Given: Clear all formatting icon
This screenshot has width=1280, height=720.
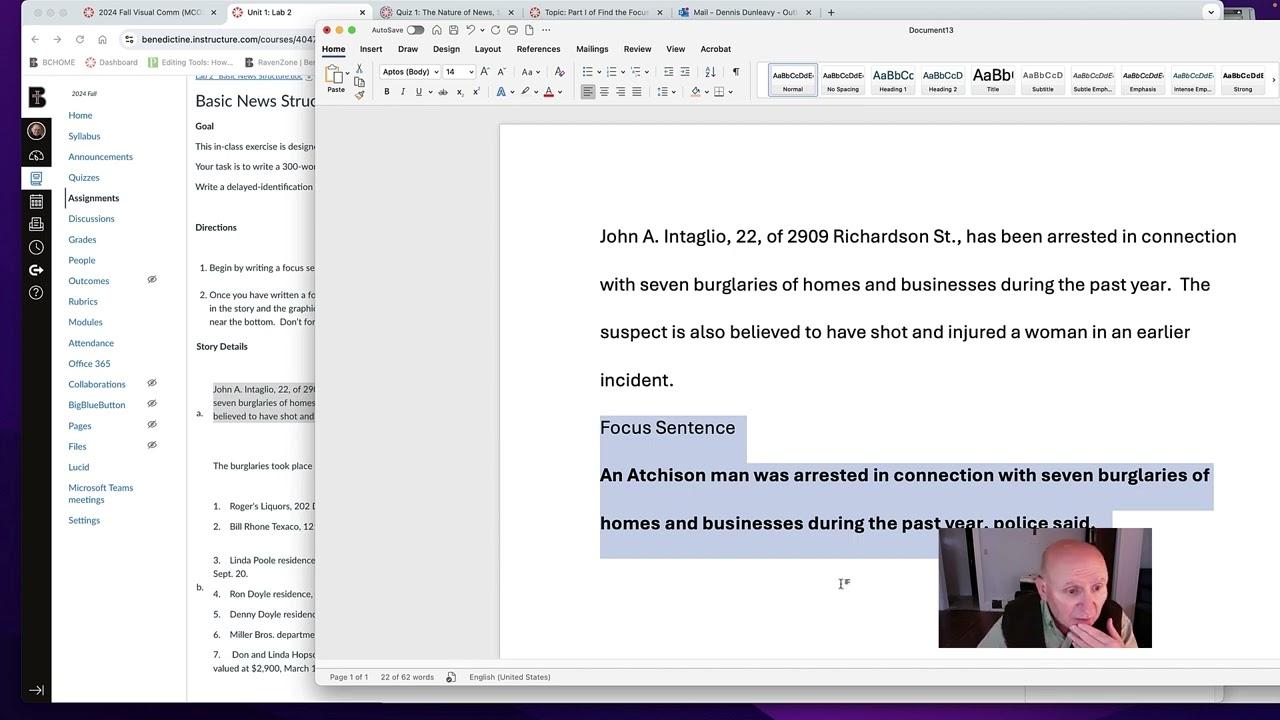Looking at the screenshot, I should point(559,72).
